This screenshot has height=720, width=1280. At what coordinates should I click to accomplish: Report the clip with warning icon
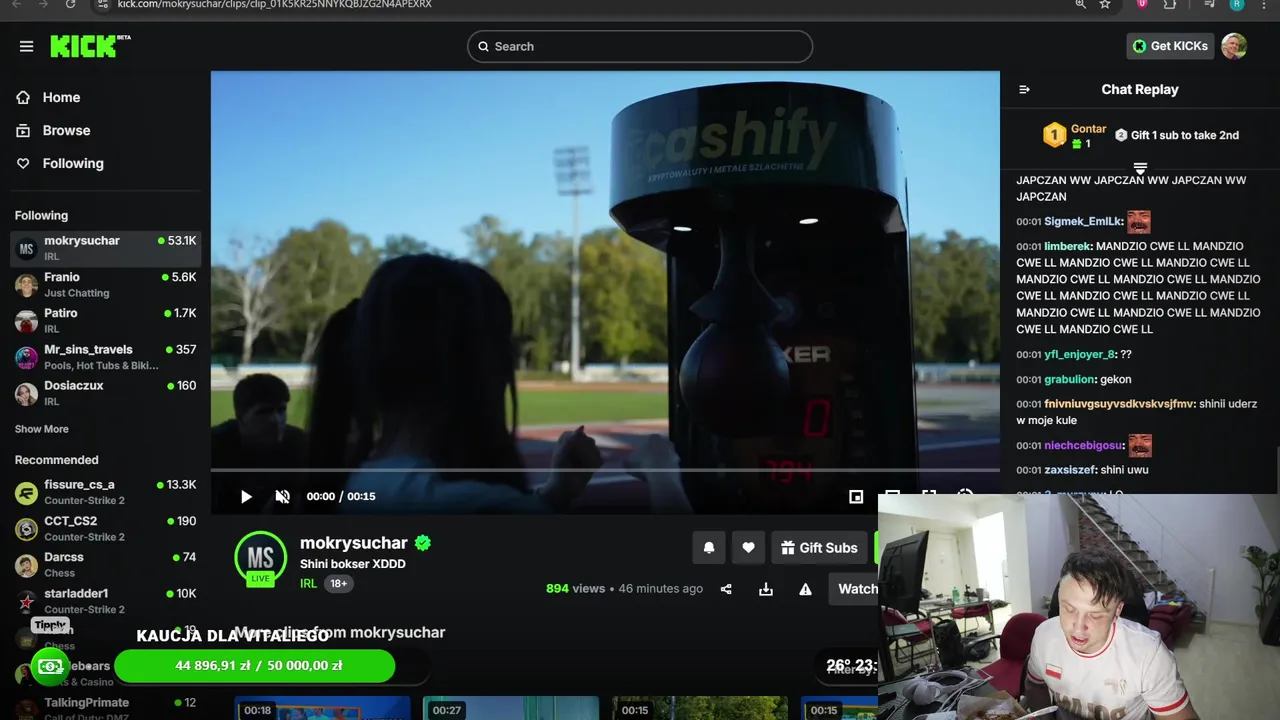(x=805, y=589)
